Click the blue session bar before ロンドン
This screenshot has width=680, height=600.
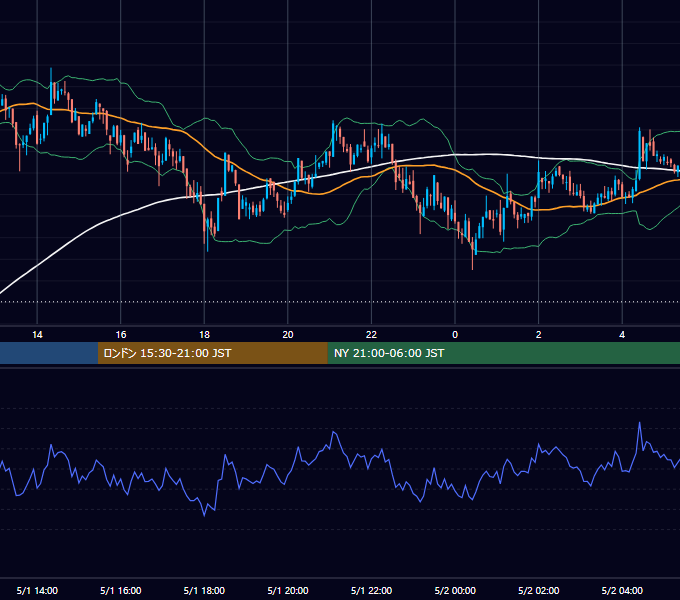(49, 353)
